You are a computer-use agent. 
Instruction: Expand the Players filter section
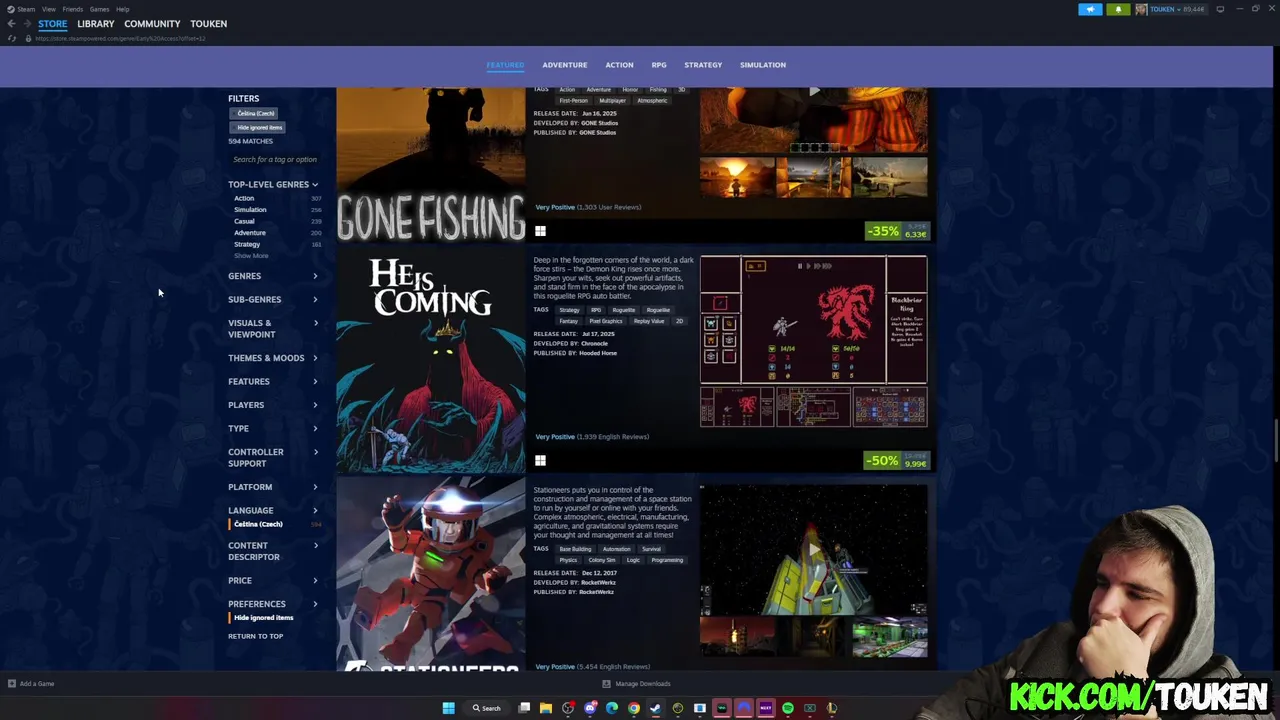point(273,405)
